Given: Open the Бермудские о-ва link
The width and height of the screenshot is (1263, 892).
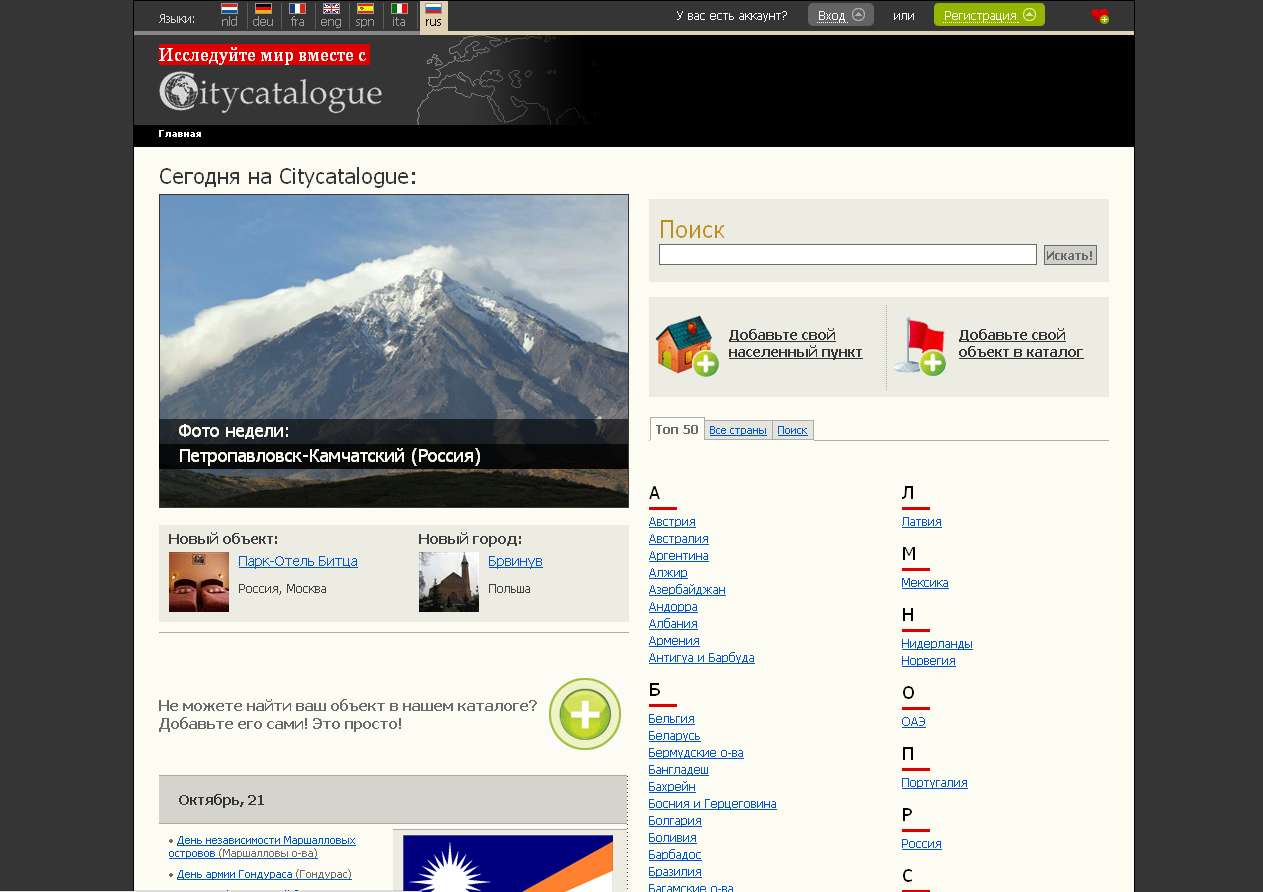Looking at the screenshot, I should click(696, 753).
